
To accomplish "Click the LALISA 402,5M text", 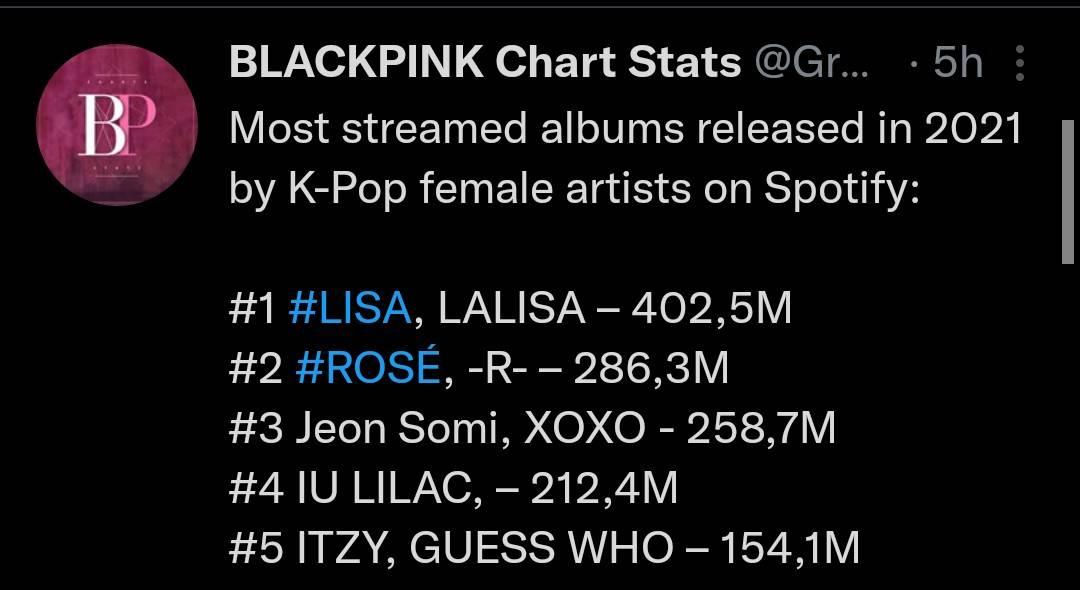I will [615, 308].
